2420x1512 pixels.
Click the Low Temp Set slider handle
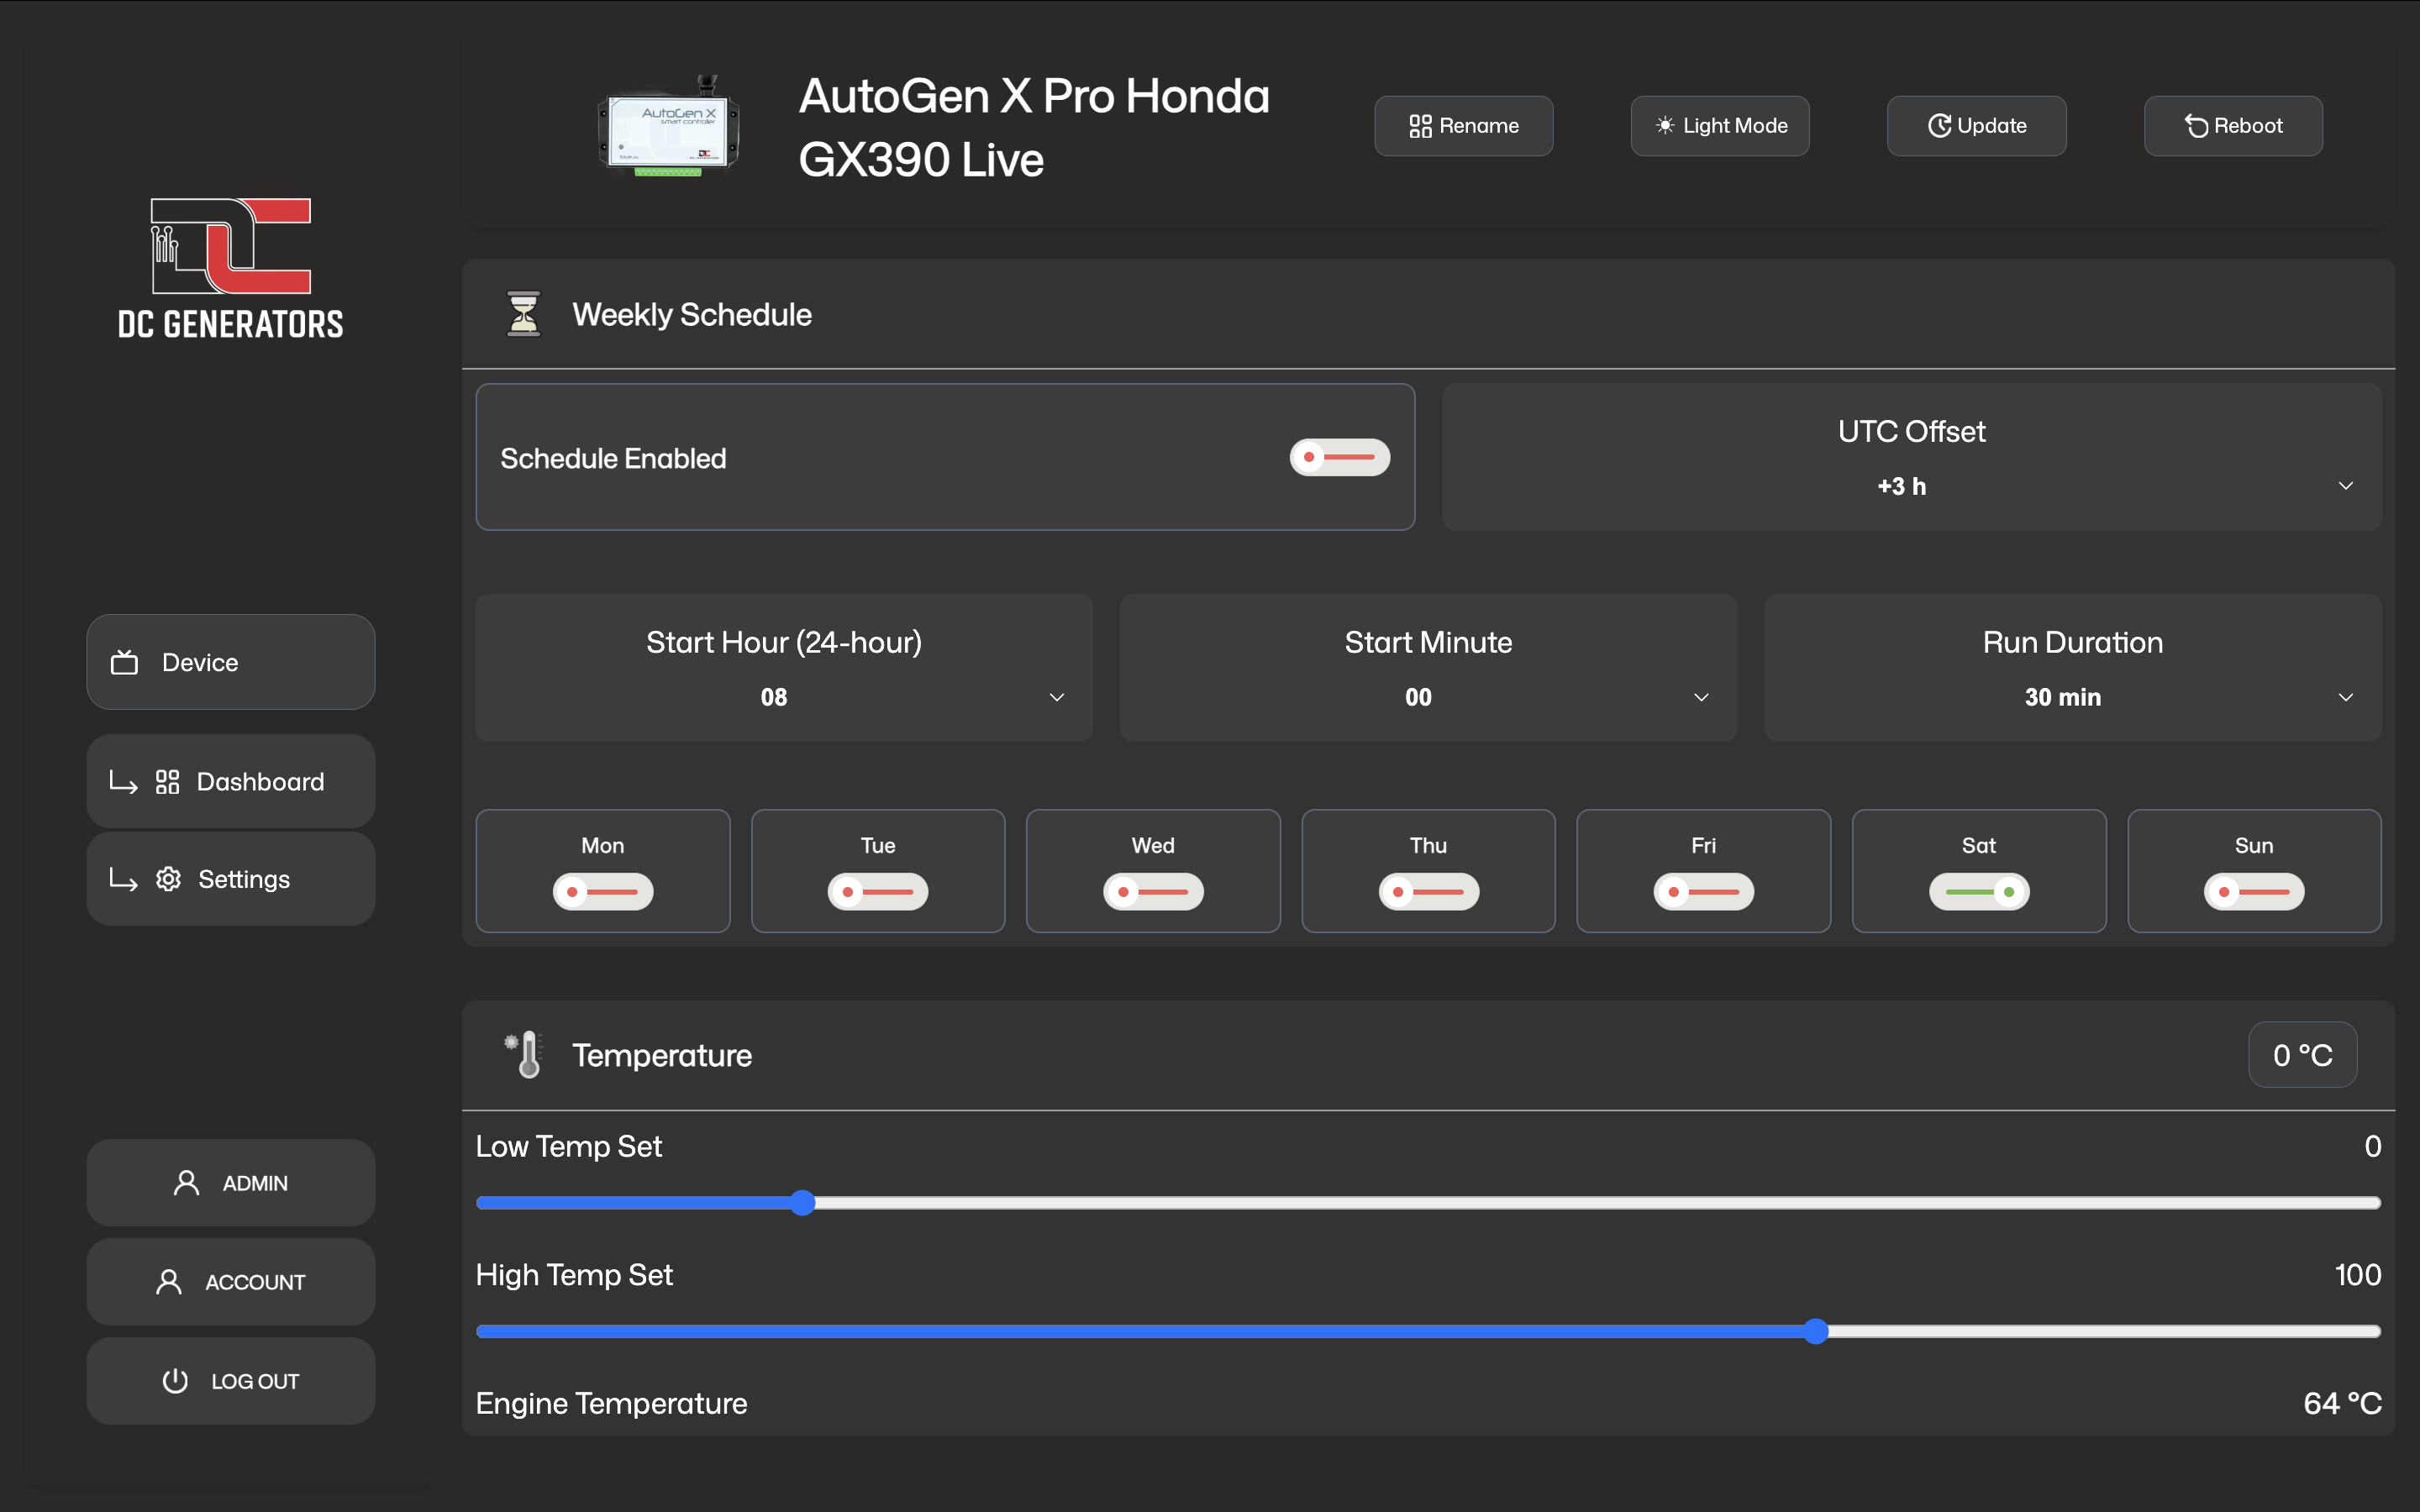pyautogui.click(x=802, y=1203)
